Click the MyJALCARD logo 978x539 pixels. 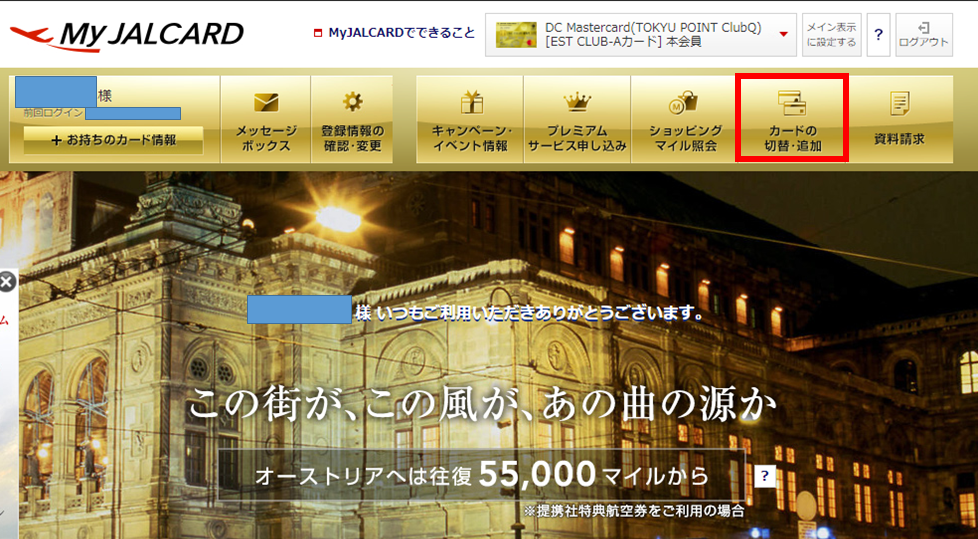pos(127,36)
